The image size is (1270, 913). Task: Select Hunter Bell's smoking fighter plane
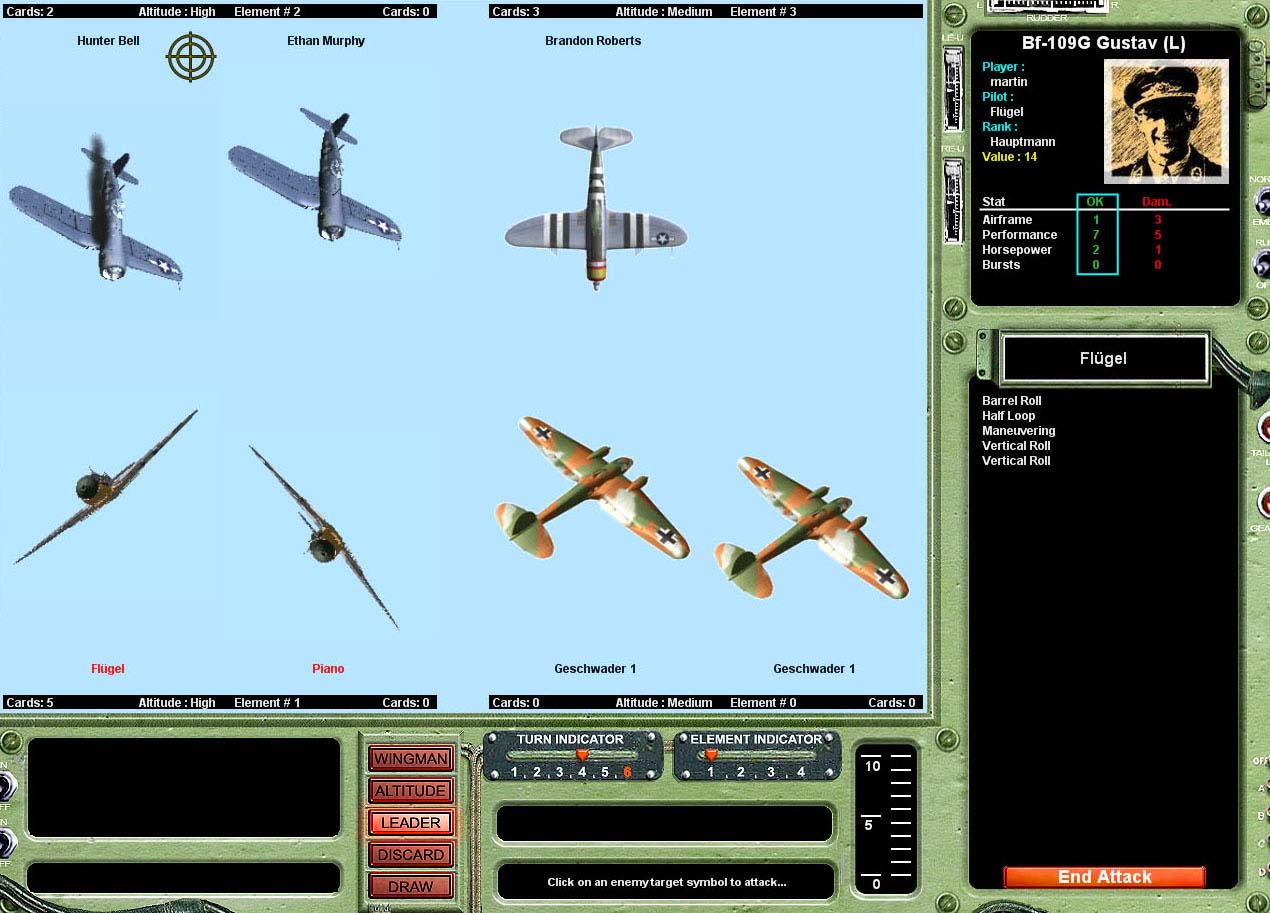click(x=100, y=215)
